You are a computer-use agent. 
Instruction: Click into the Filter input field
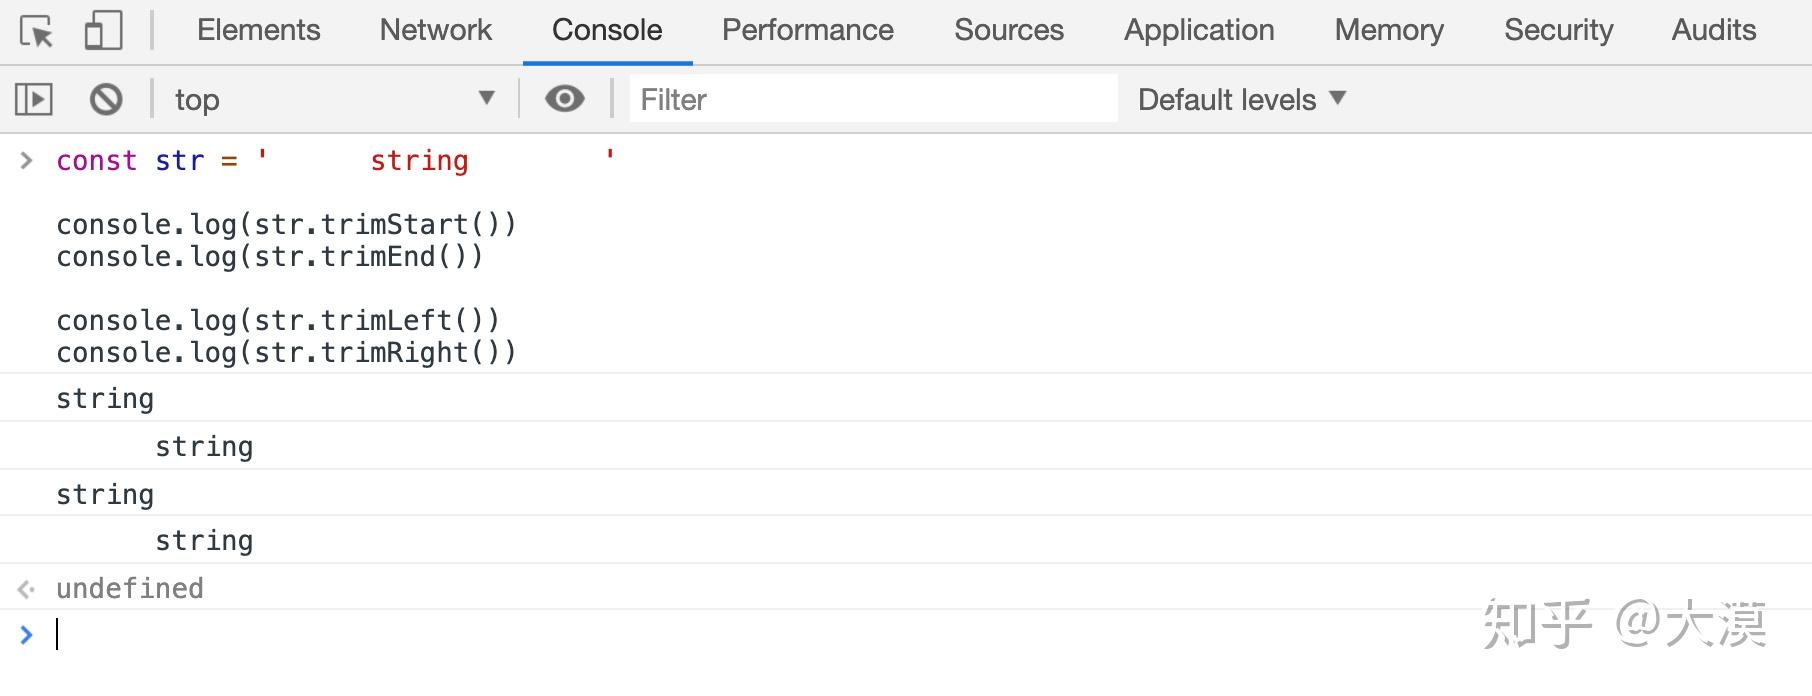tap(872, 99)
